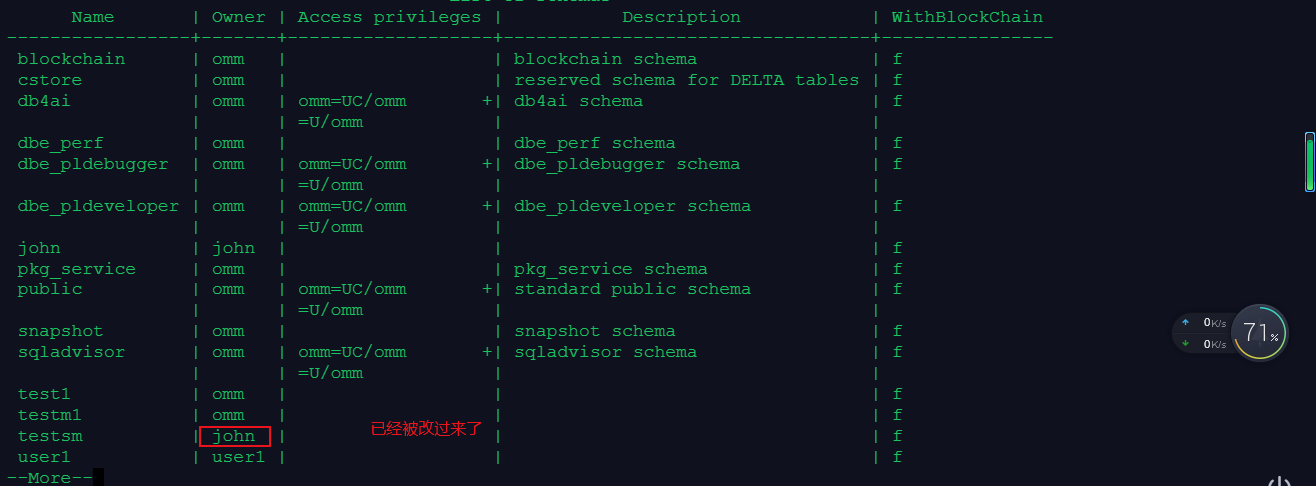Click the Access privileges column header

[x=389, y=17]
